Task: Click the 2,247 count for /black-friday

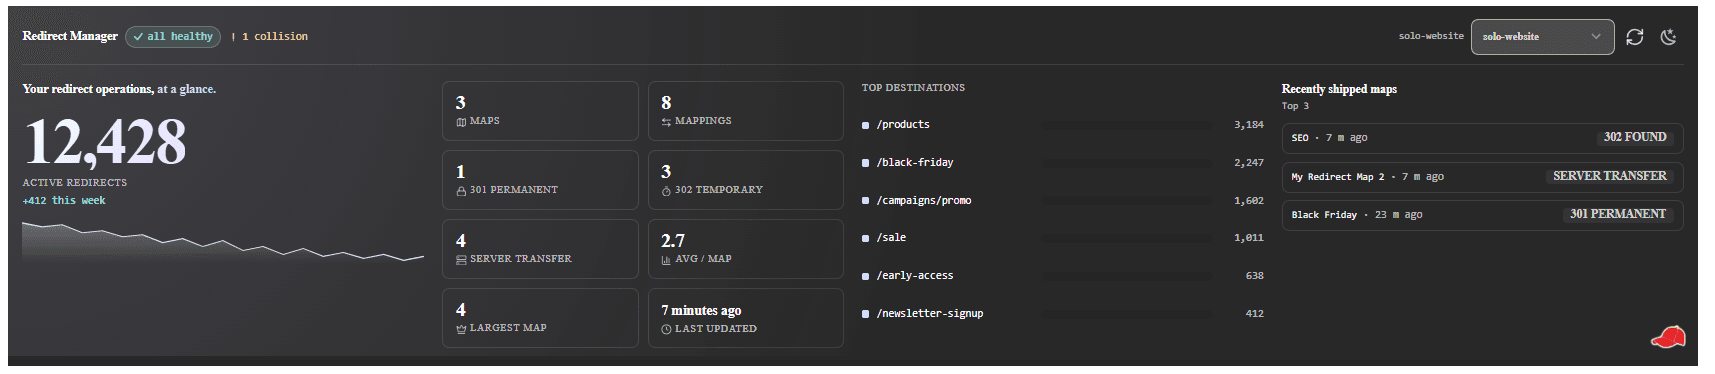Action: pos(1249,162)
